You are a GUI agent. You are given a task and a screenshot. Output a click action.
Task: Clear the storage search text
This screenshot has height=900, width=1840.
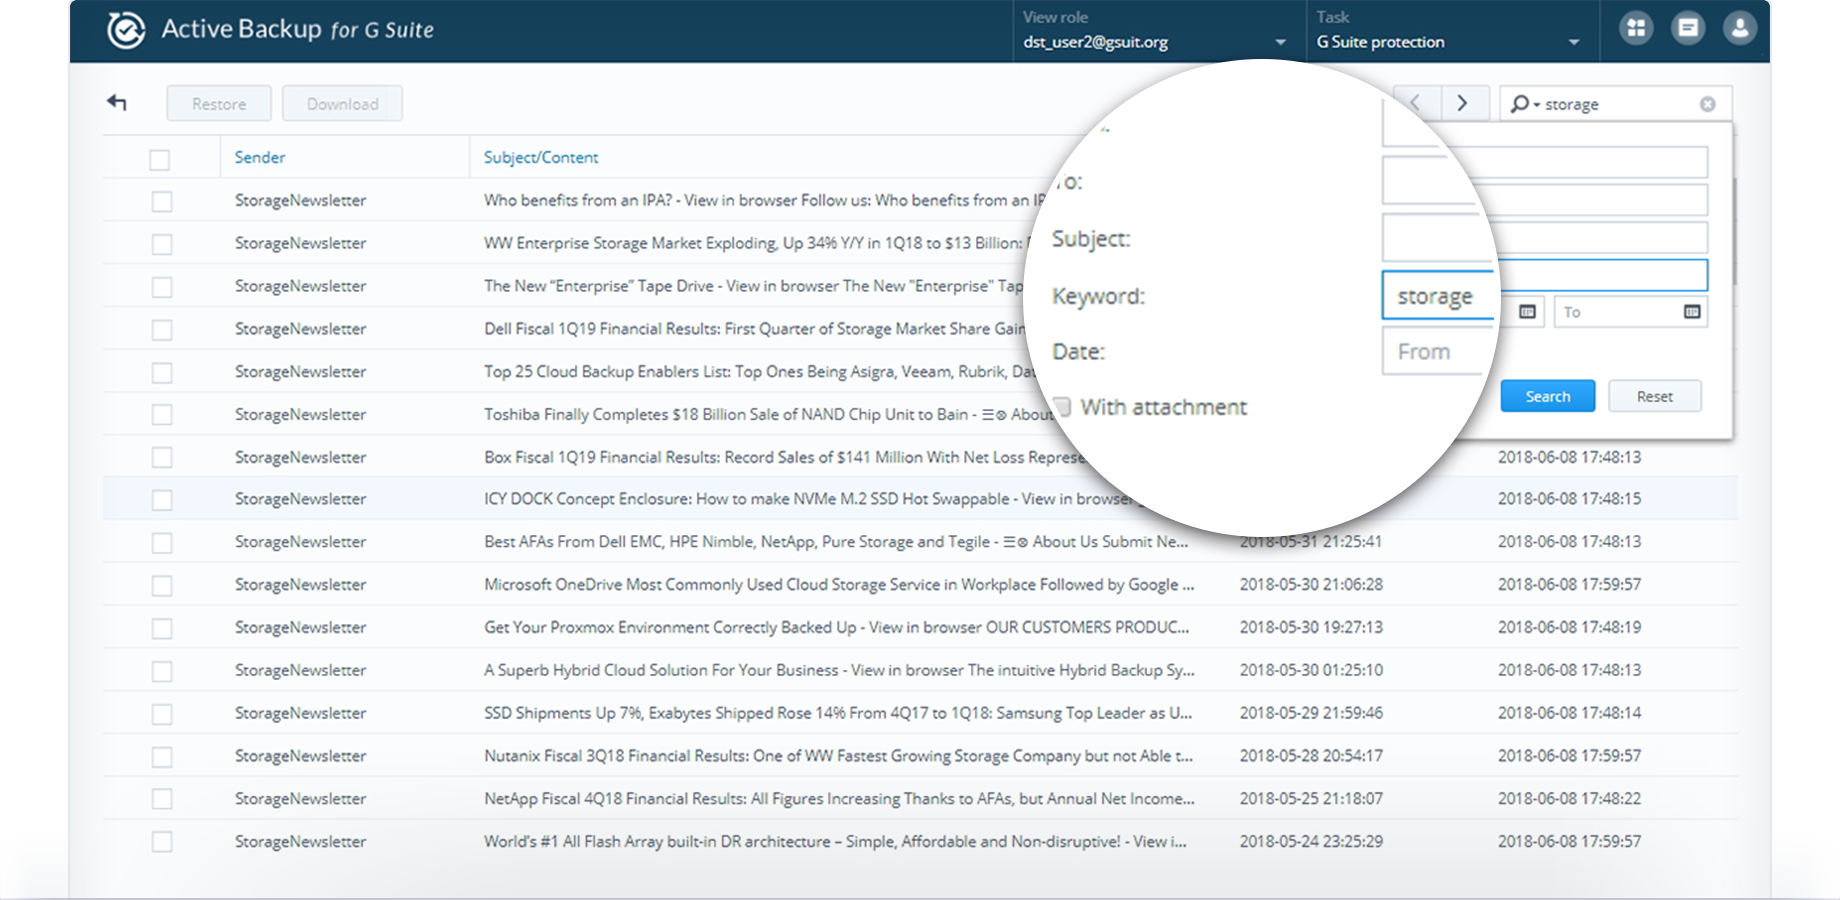click(1708, 104)
